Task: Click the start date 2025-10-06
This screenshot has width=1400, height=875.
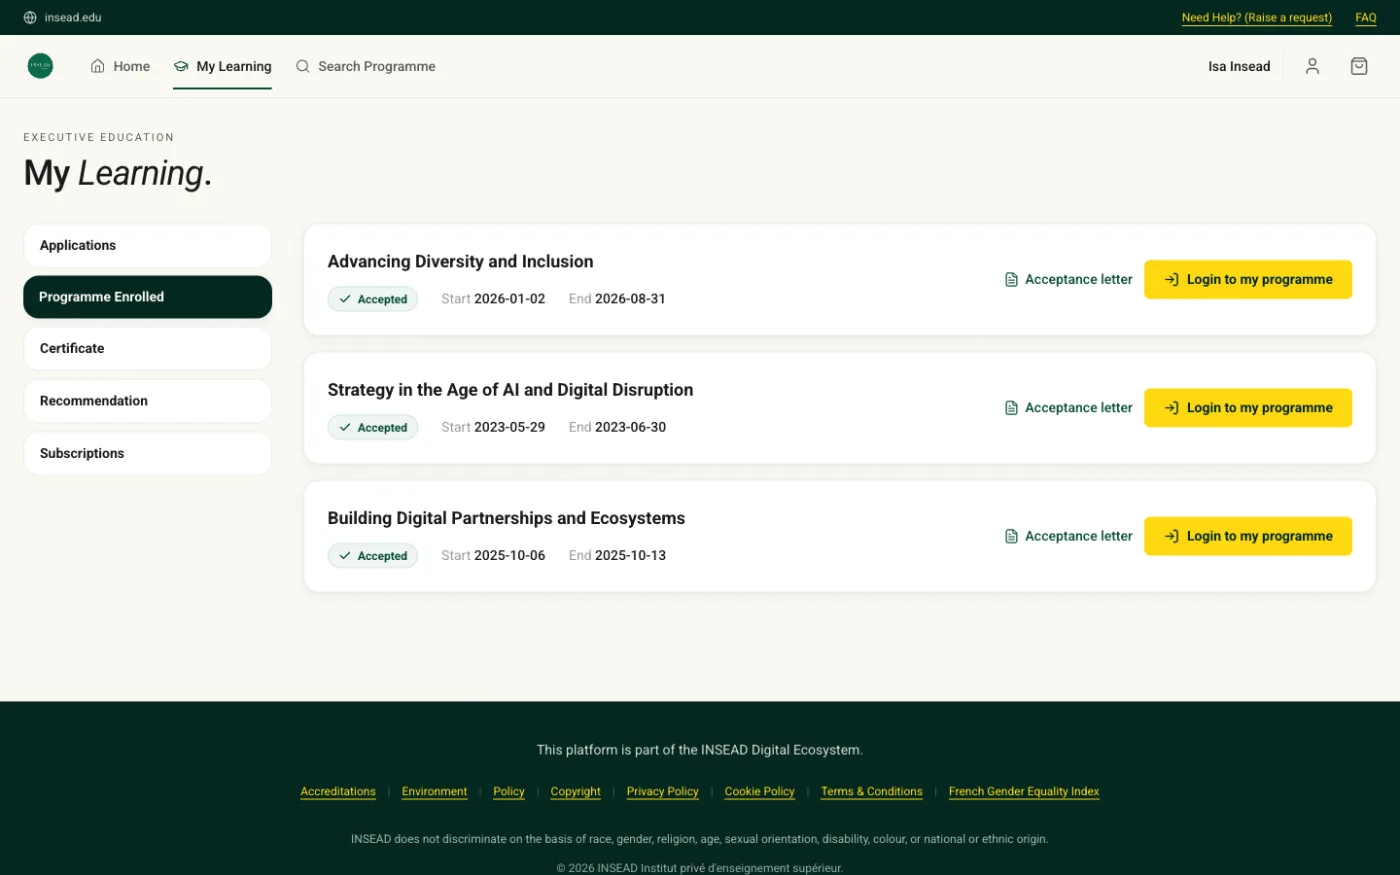Action: pos(509,555)
